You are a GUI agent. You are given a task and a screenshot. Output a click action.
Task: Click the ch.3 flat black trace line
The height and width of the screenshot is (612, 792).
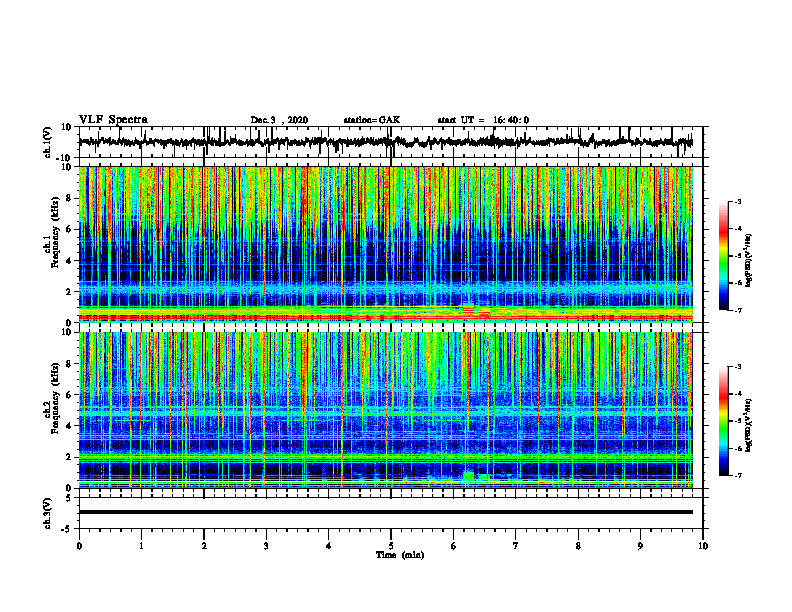click(x=386, y=512)
